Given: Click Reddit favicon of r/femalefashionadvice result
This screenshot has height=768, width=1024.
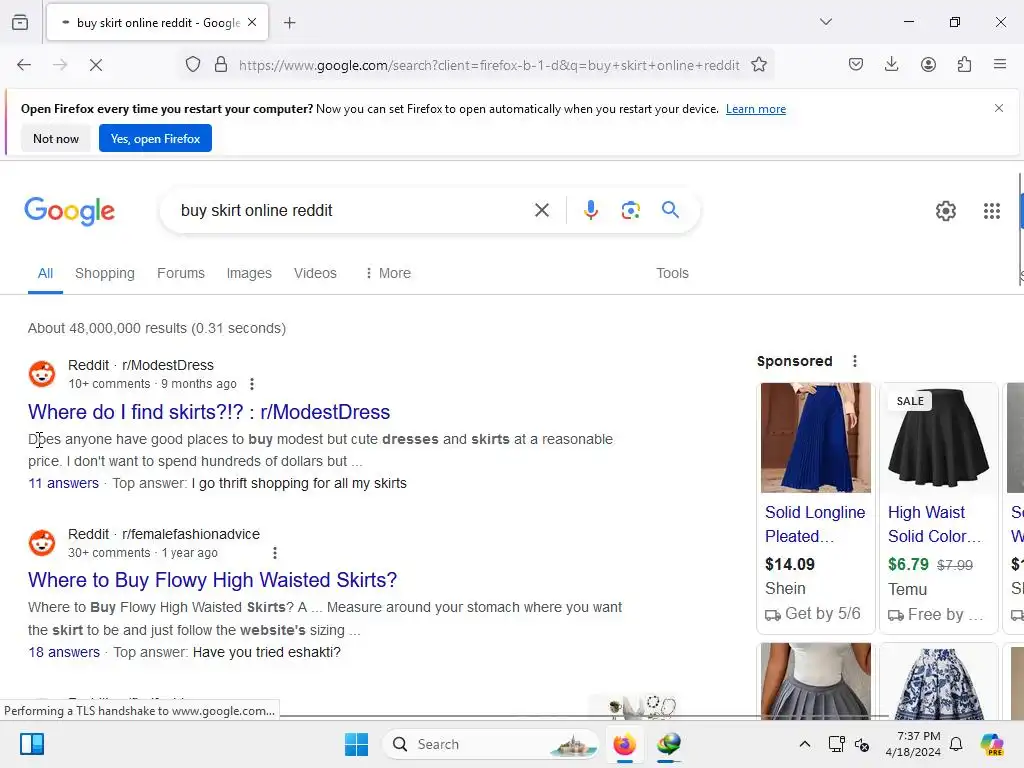Looking at the screenshot, I should [42, 543].
